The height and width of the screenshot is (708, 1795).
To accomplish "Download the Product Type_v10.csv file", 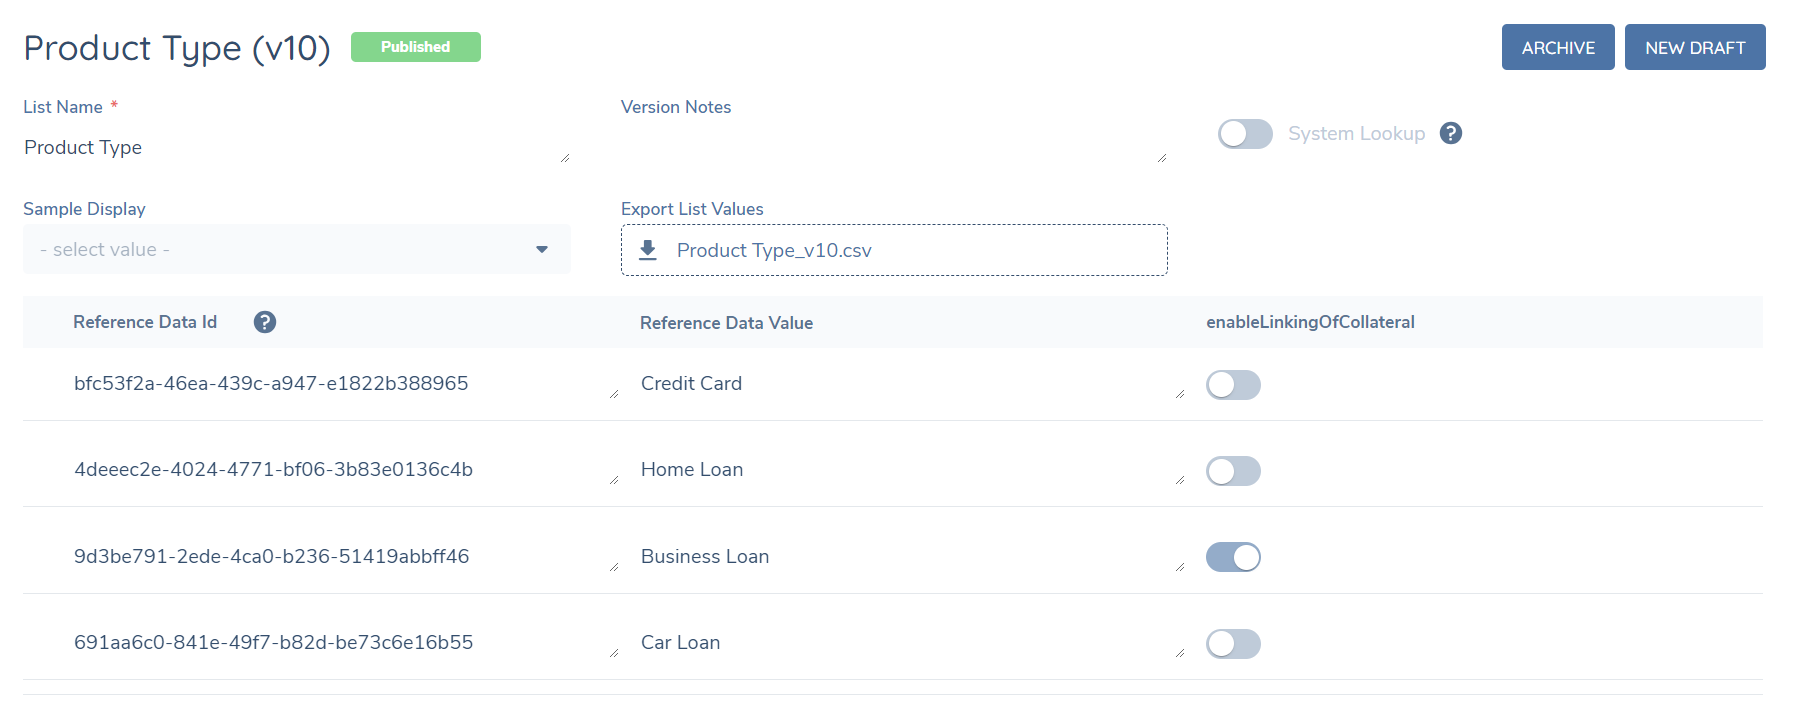I will pos(774,250).
